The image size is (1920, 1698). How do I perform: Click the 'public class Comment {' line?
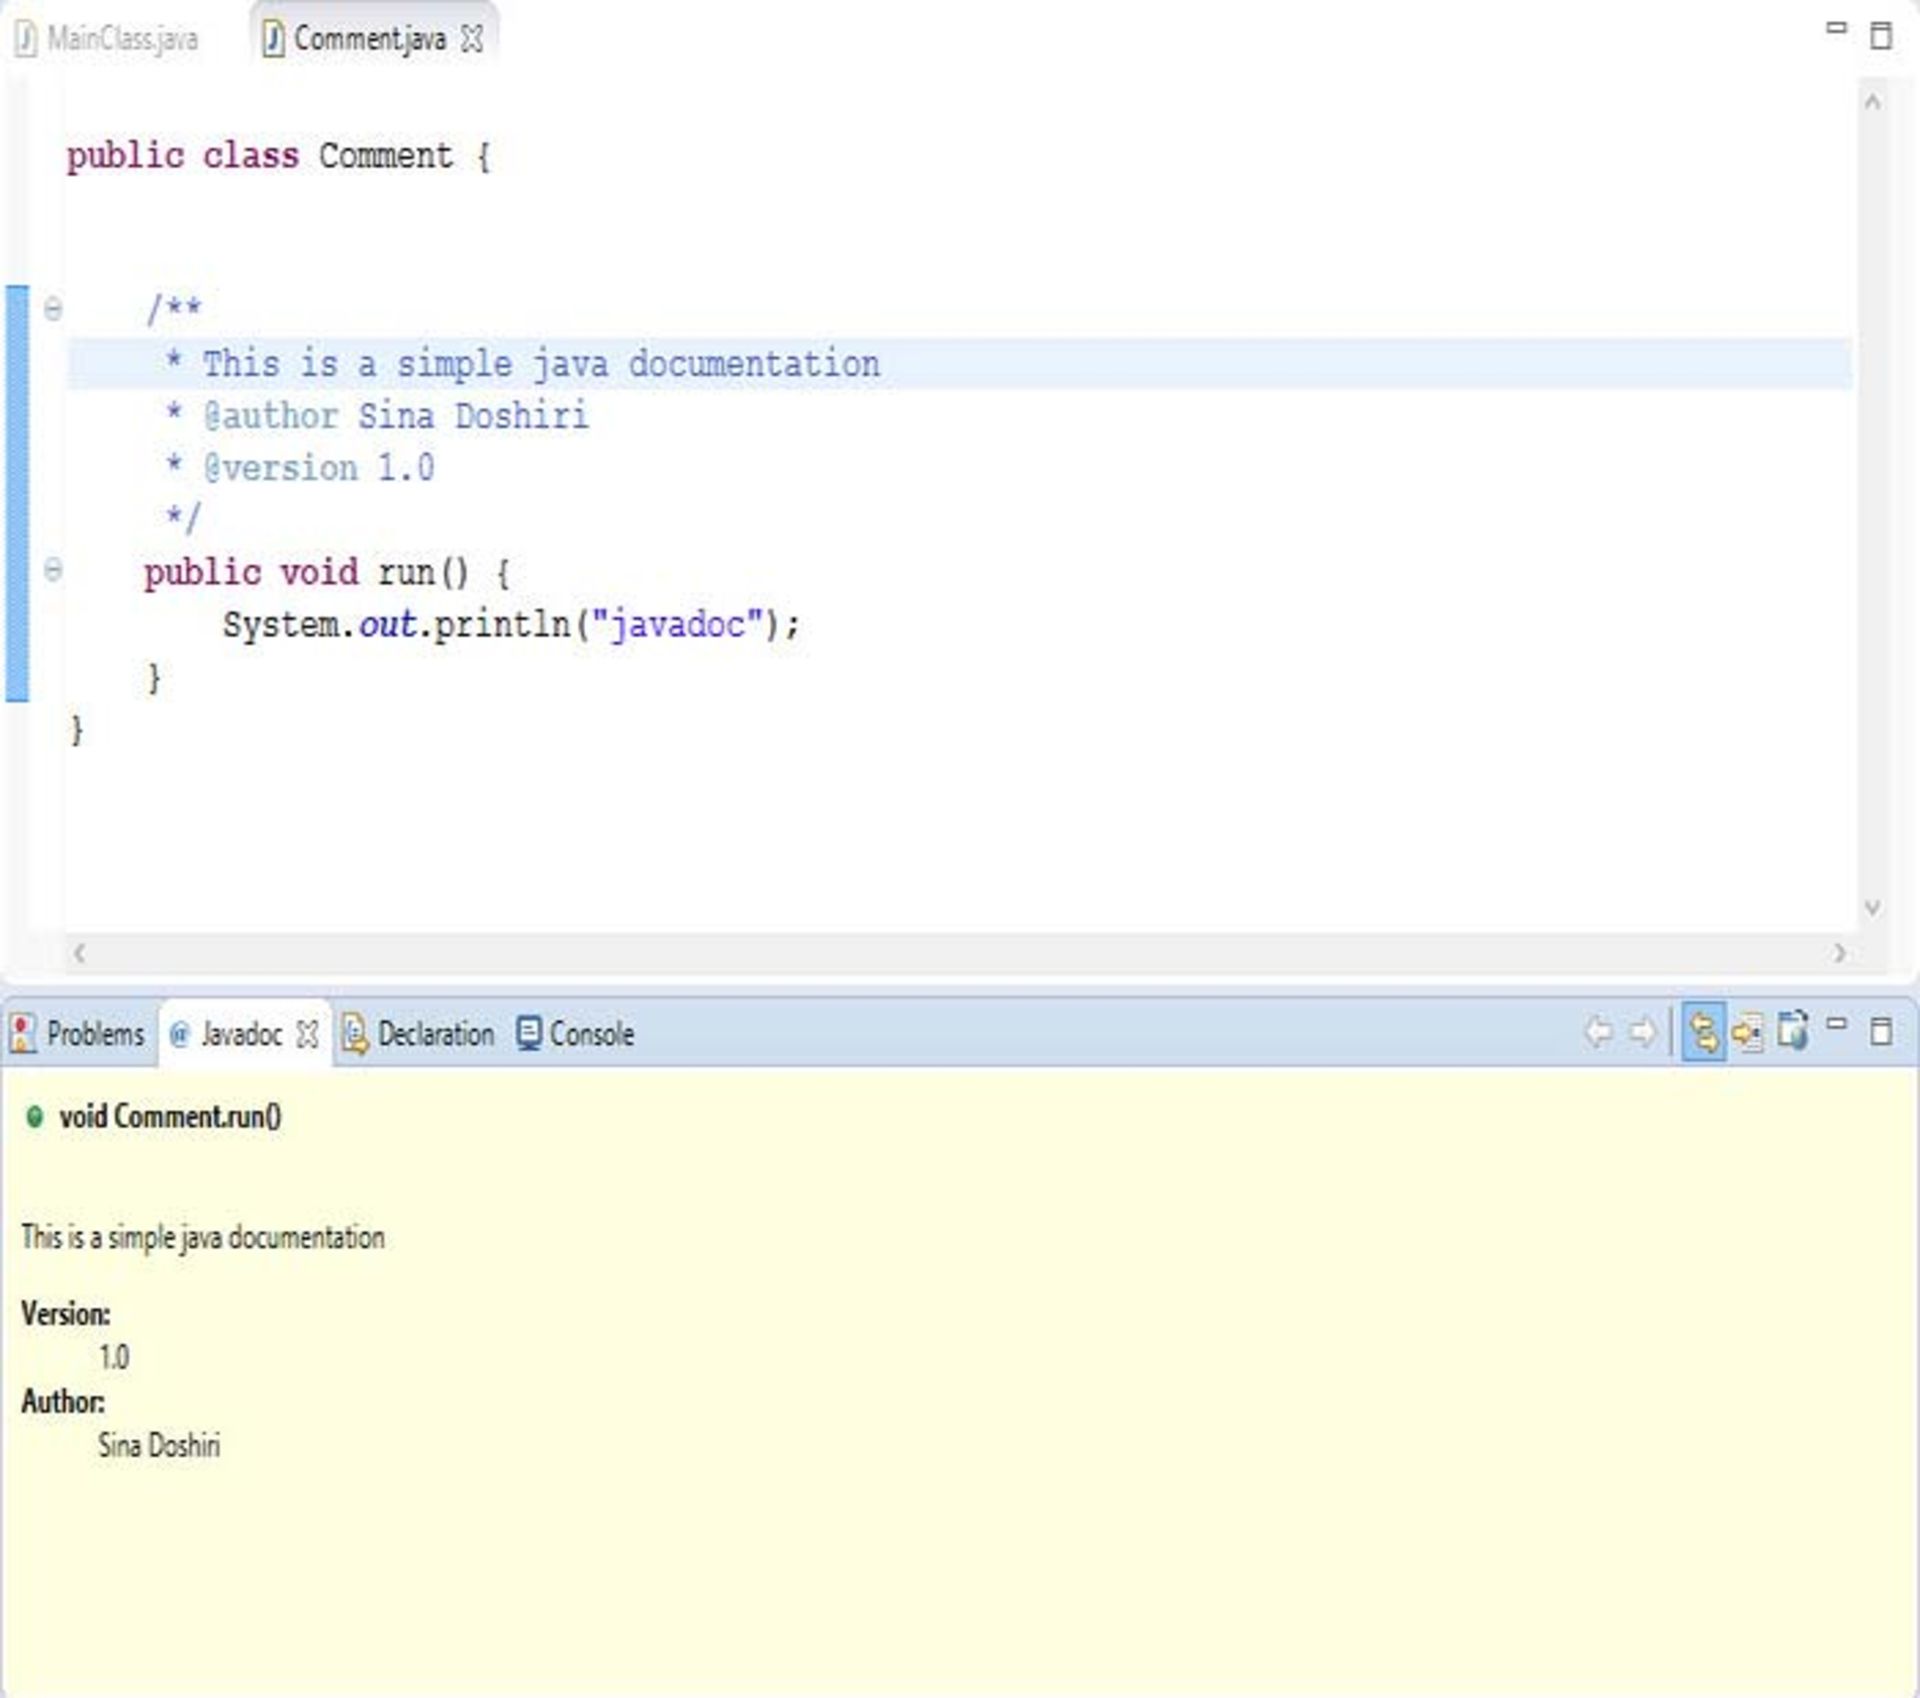pos(279,156)
